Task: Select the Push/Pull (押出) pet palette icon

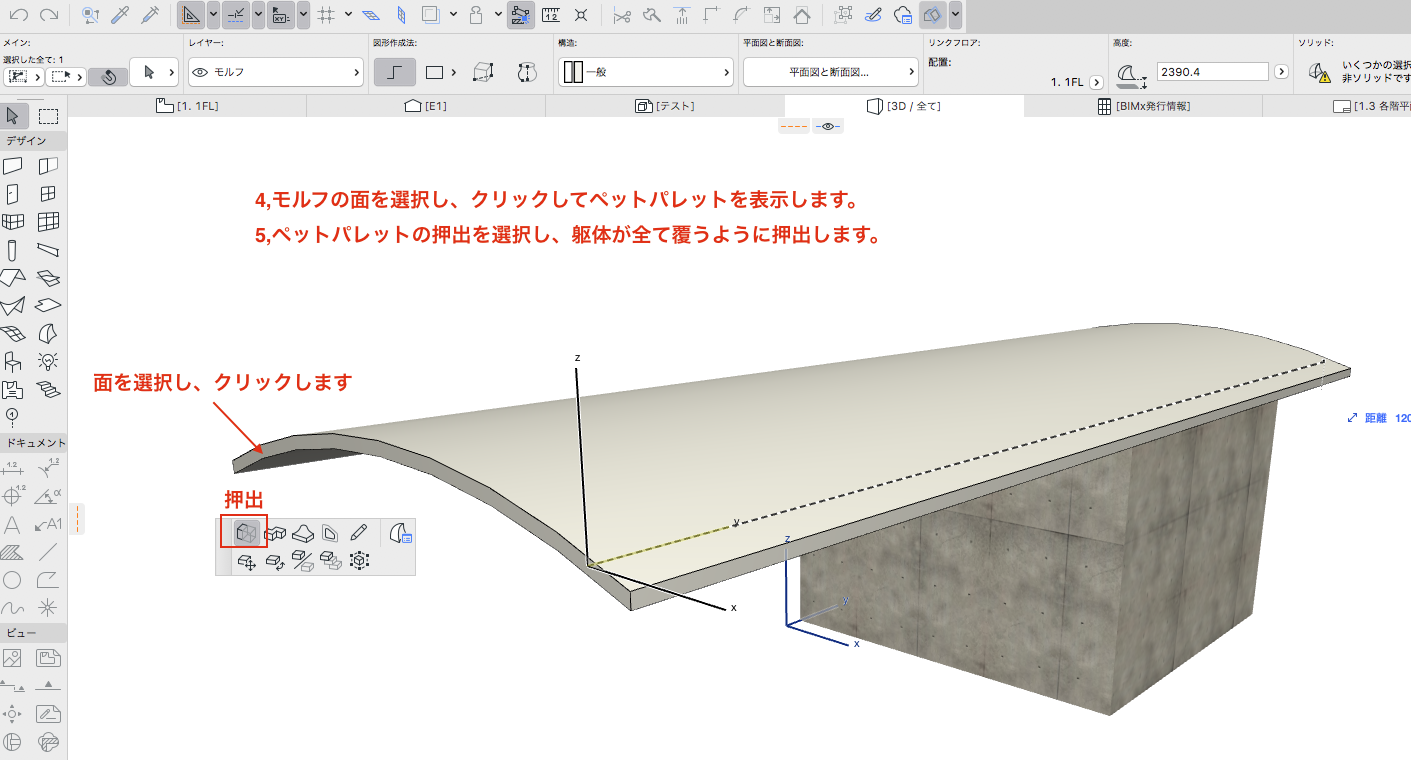Action: click(245, 534)
